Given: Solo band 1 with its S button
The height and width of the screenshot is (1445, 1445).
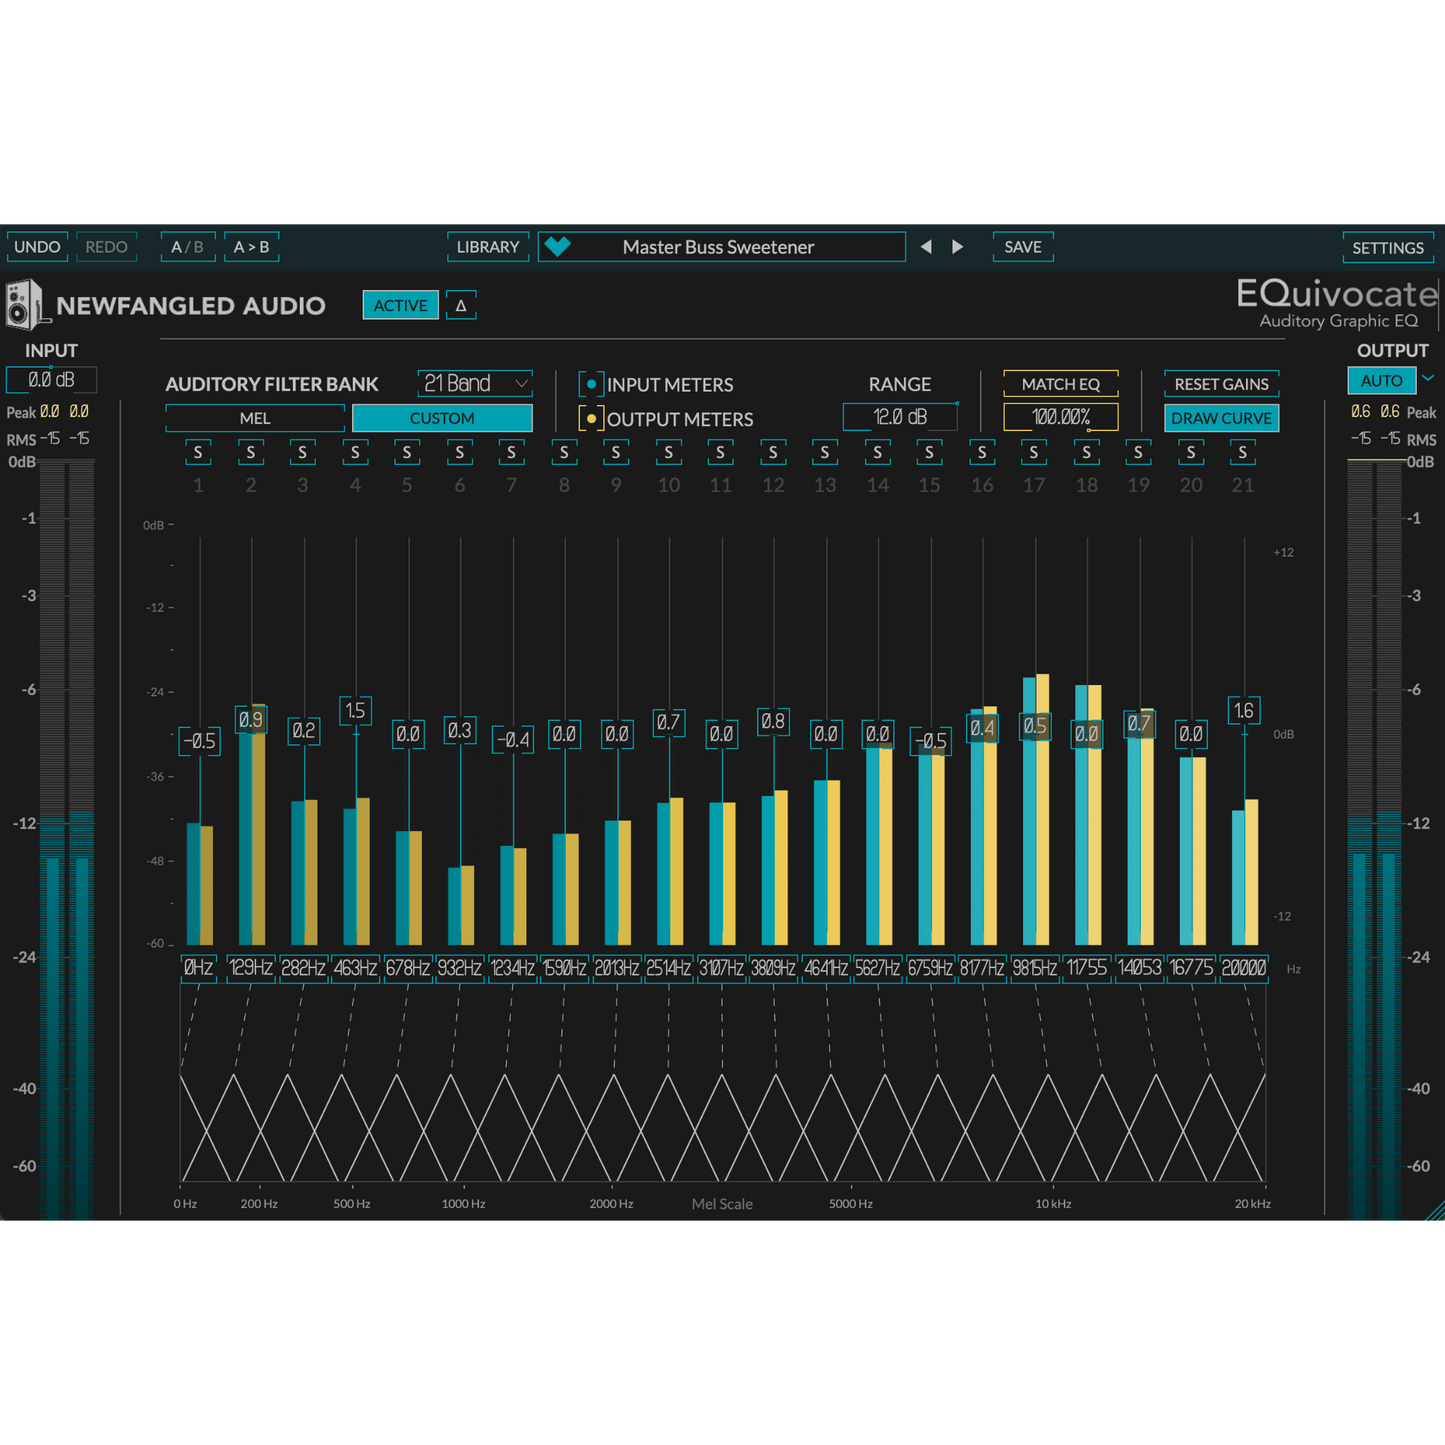Looking at the screenshot, I should [x=198, y=453].
